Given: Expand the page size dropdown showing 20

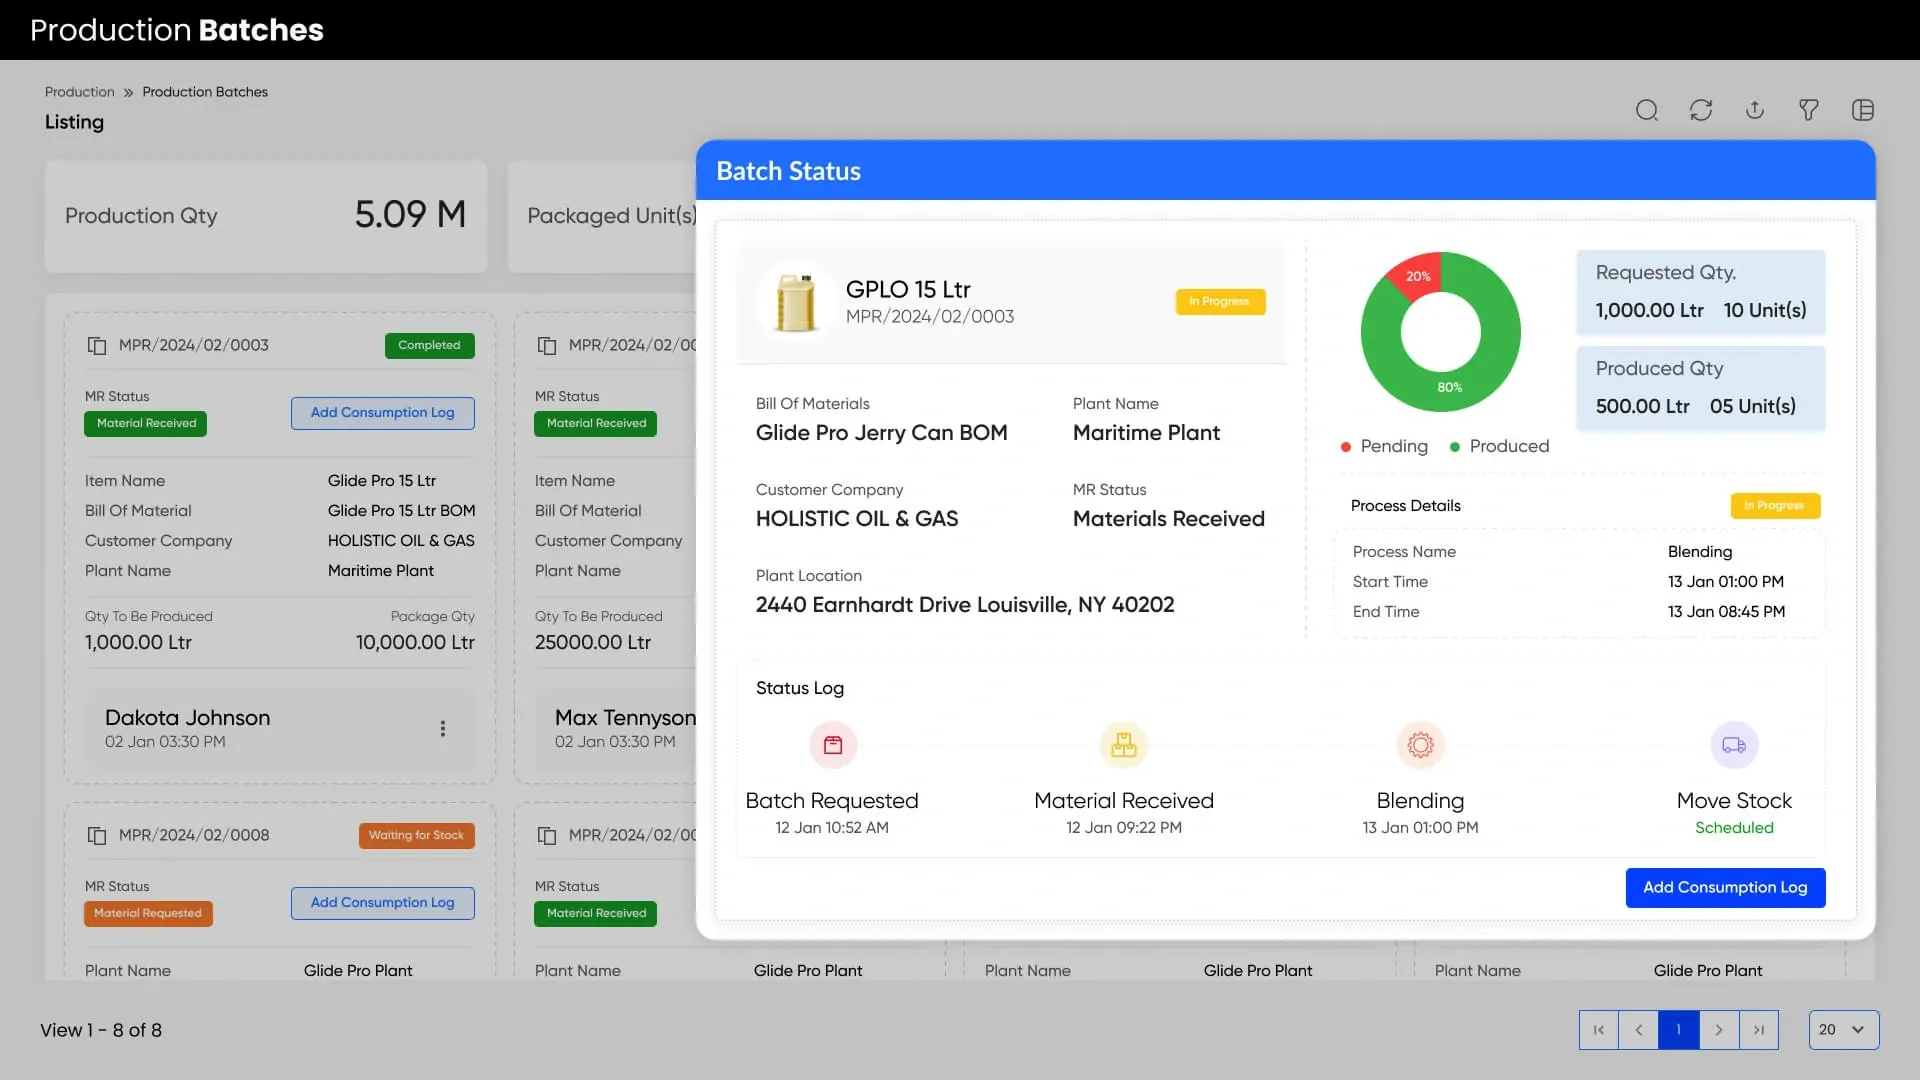Looking at the screenshot, I should coord(1843,1030).
